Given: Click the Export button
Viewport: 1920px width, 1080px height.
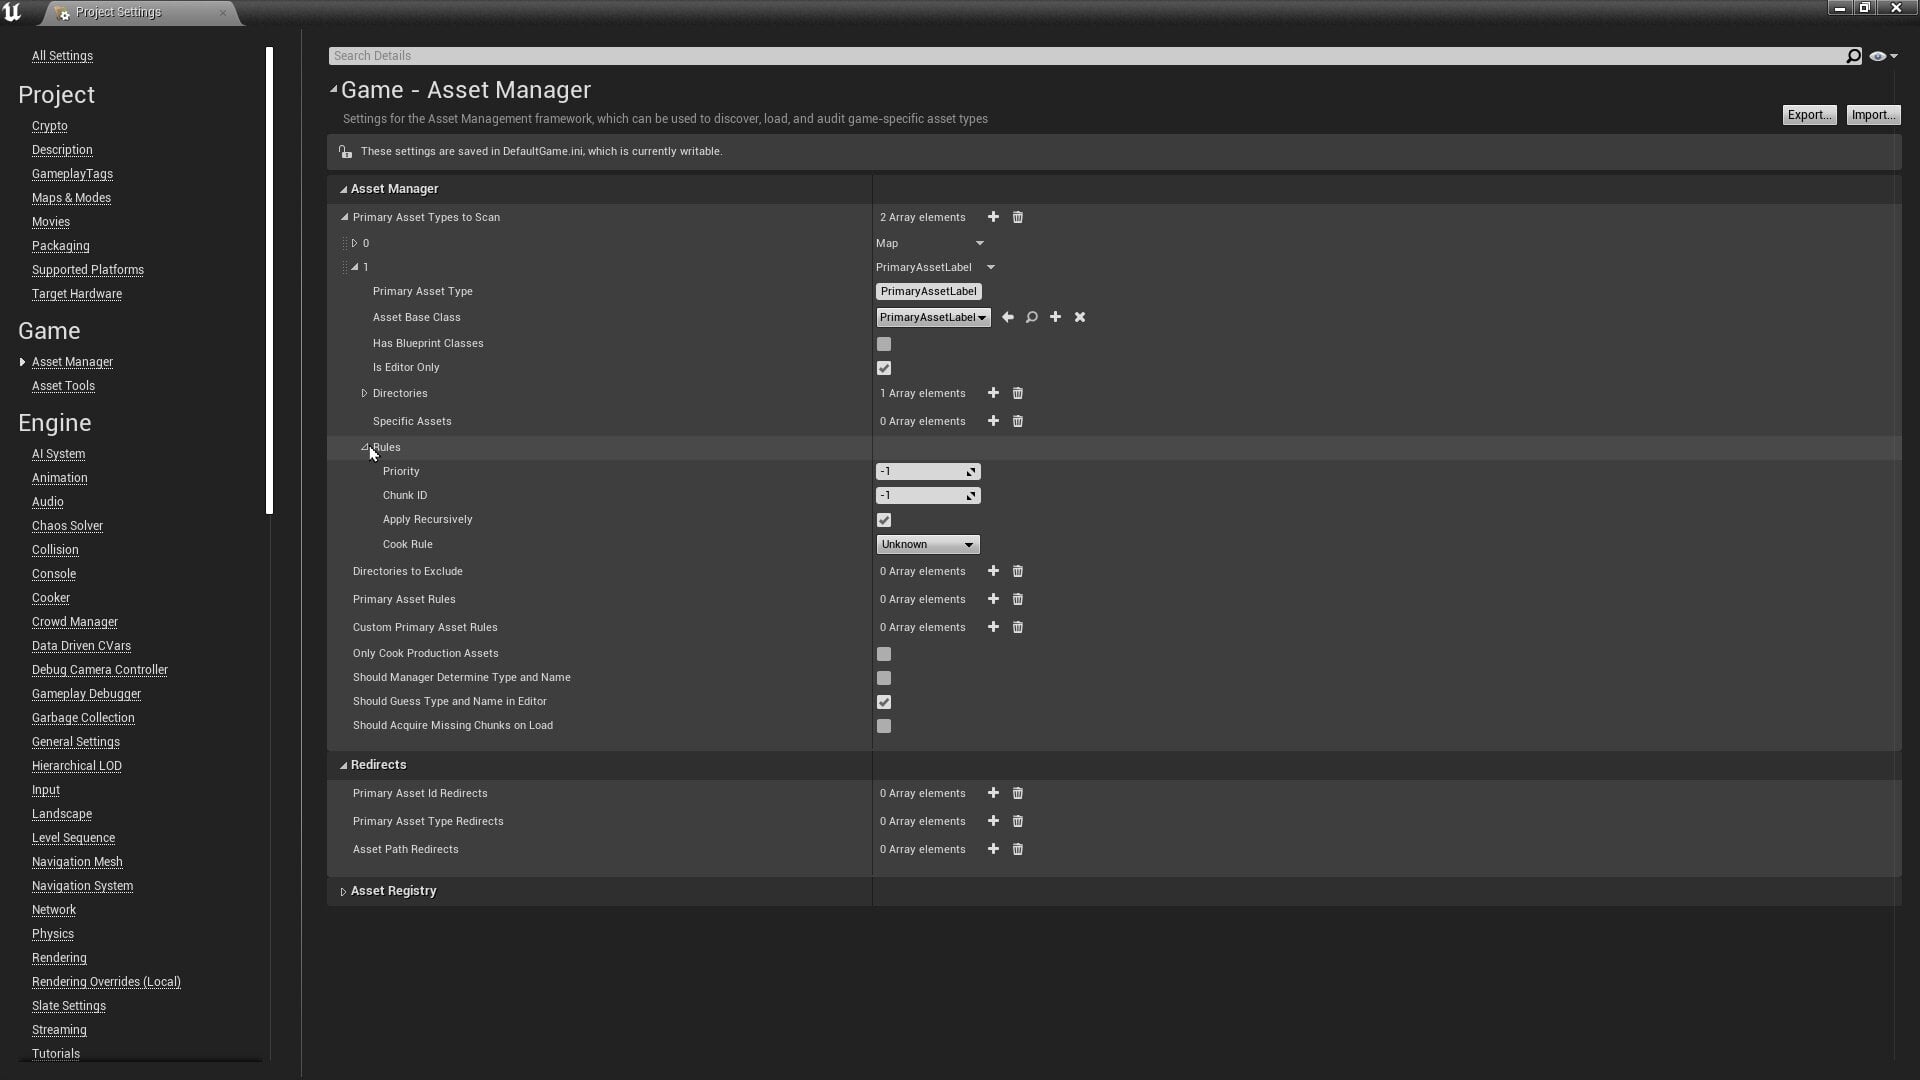Looking at the screenshot, I should click(1809, 115).
